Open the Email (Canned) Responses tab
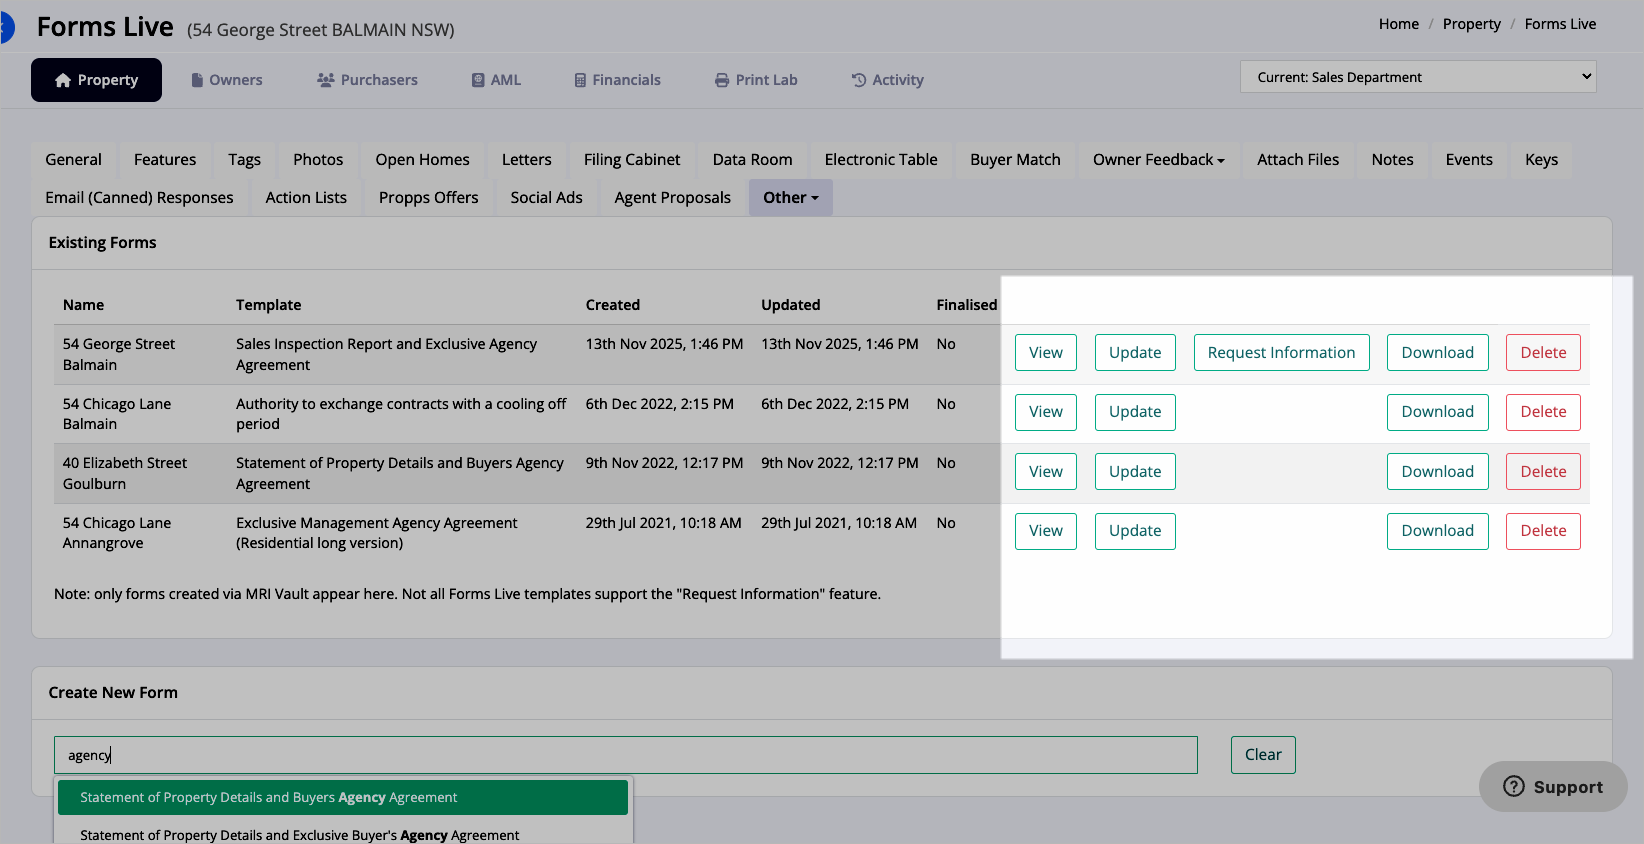1644x844 pixels. tap(139, 198)
